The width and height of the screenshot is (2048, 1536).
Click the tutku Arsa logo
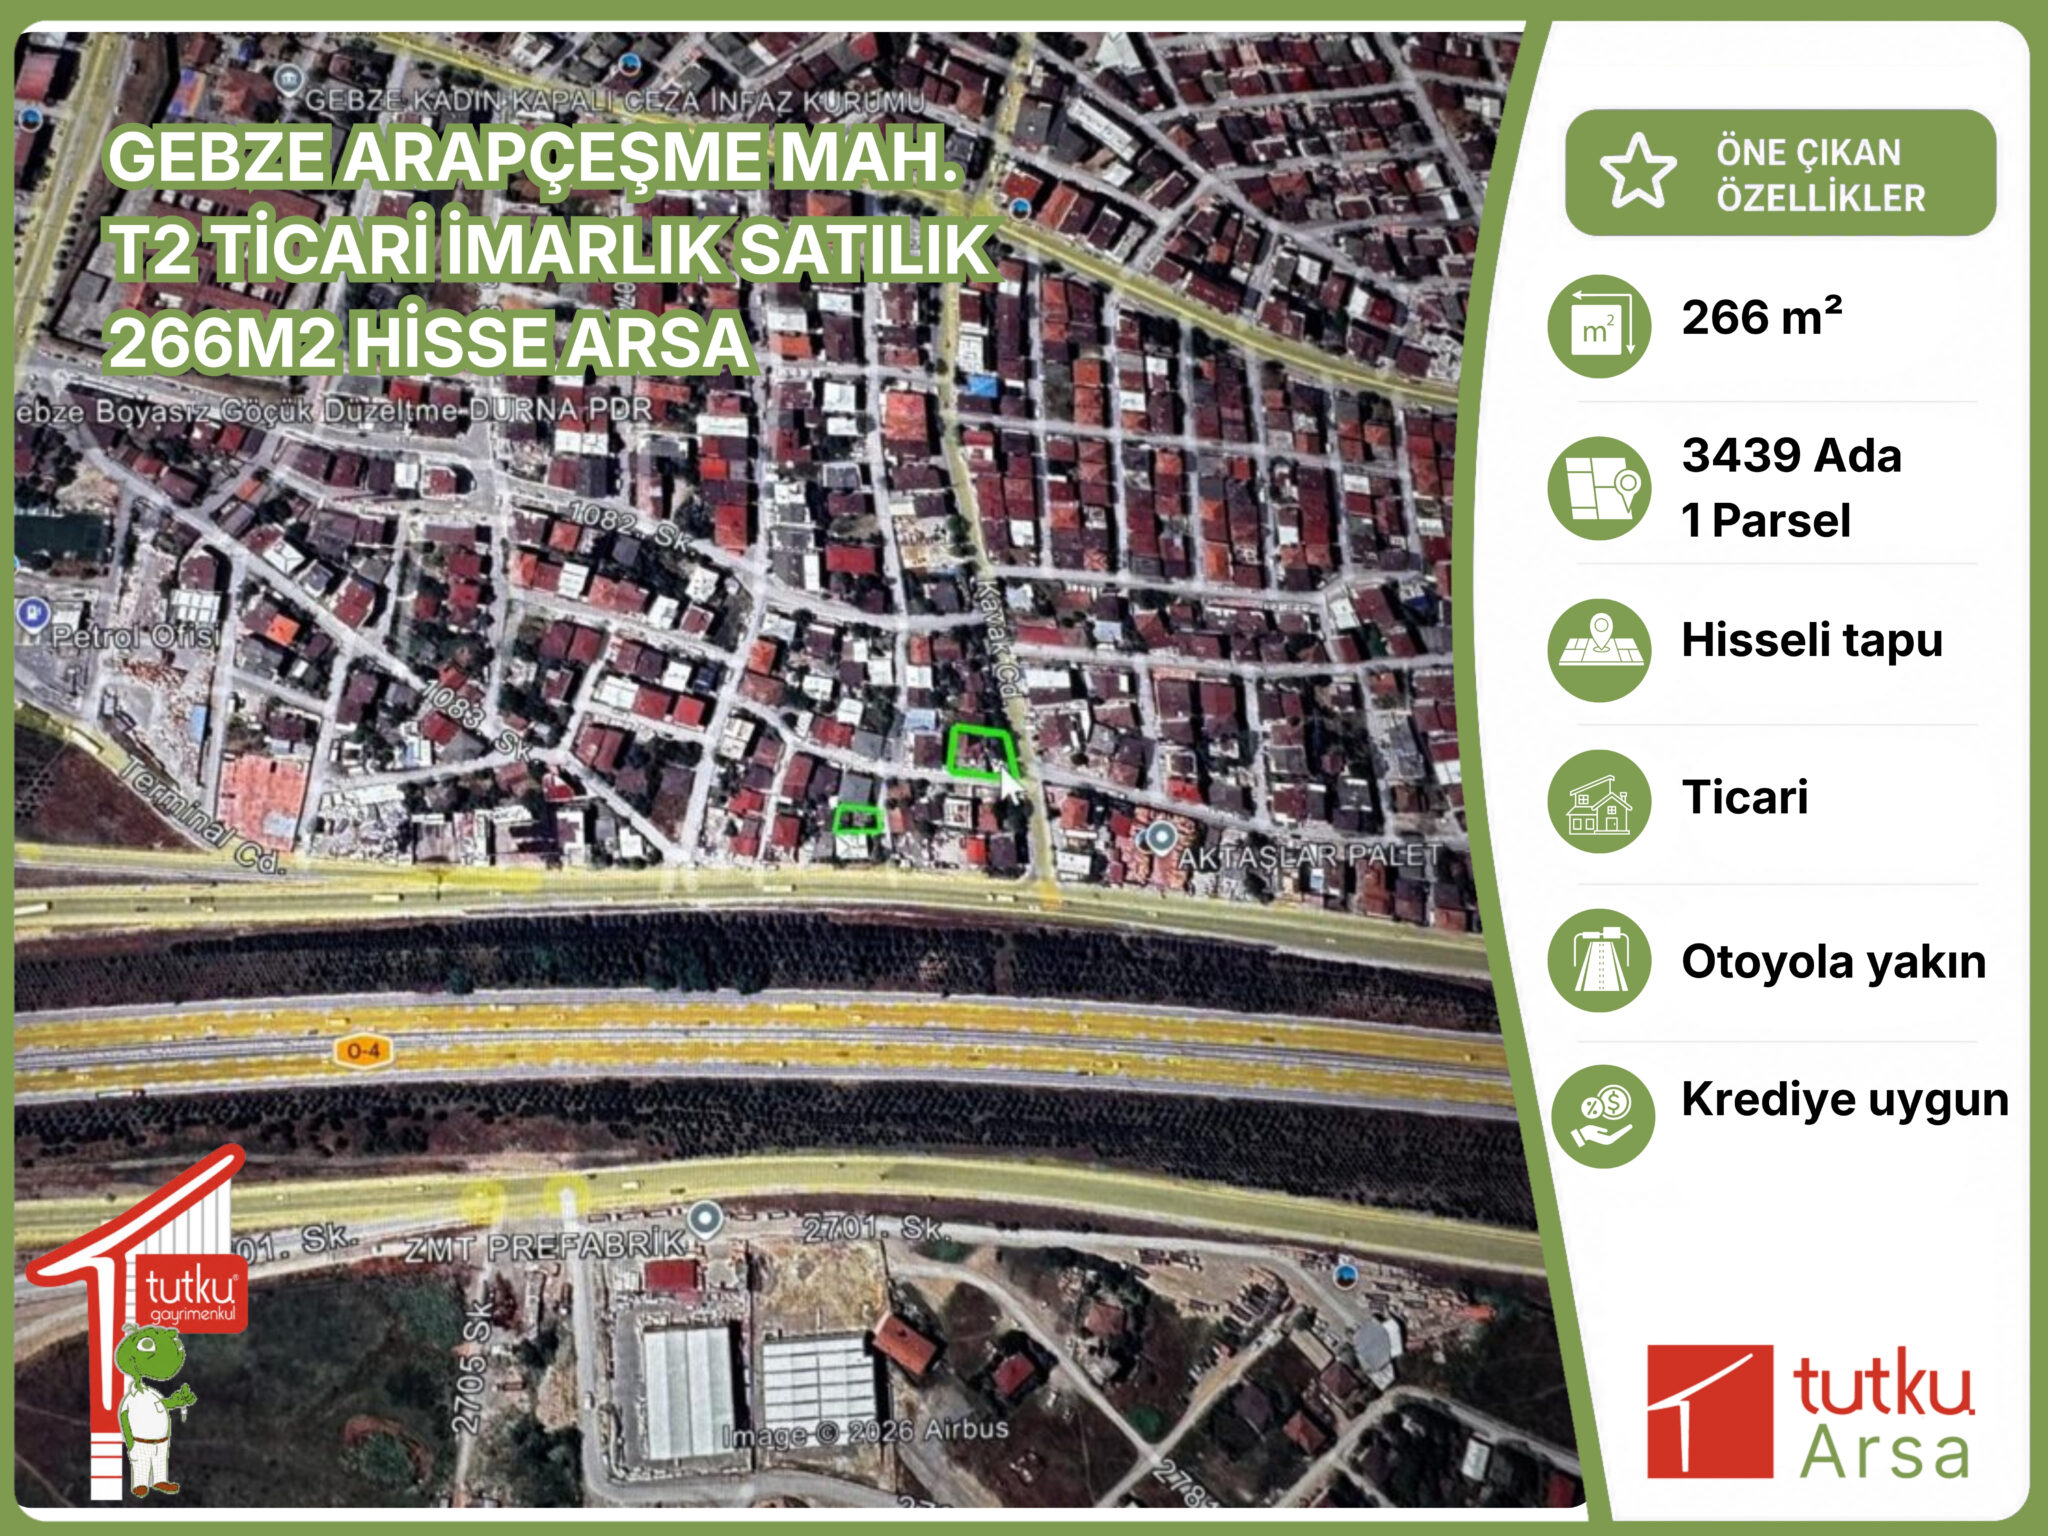1810,1411
